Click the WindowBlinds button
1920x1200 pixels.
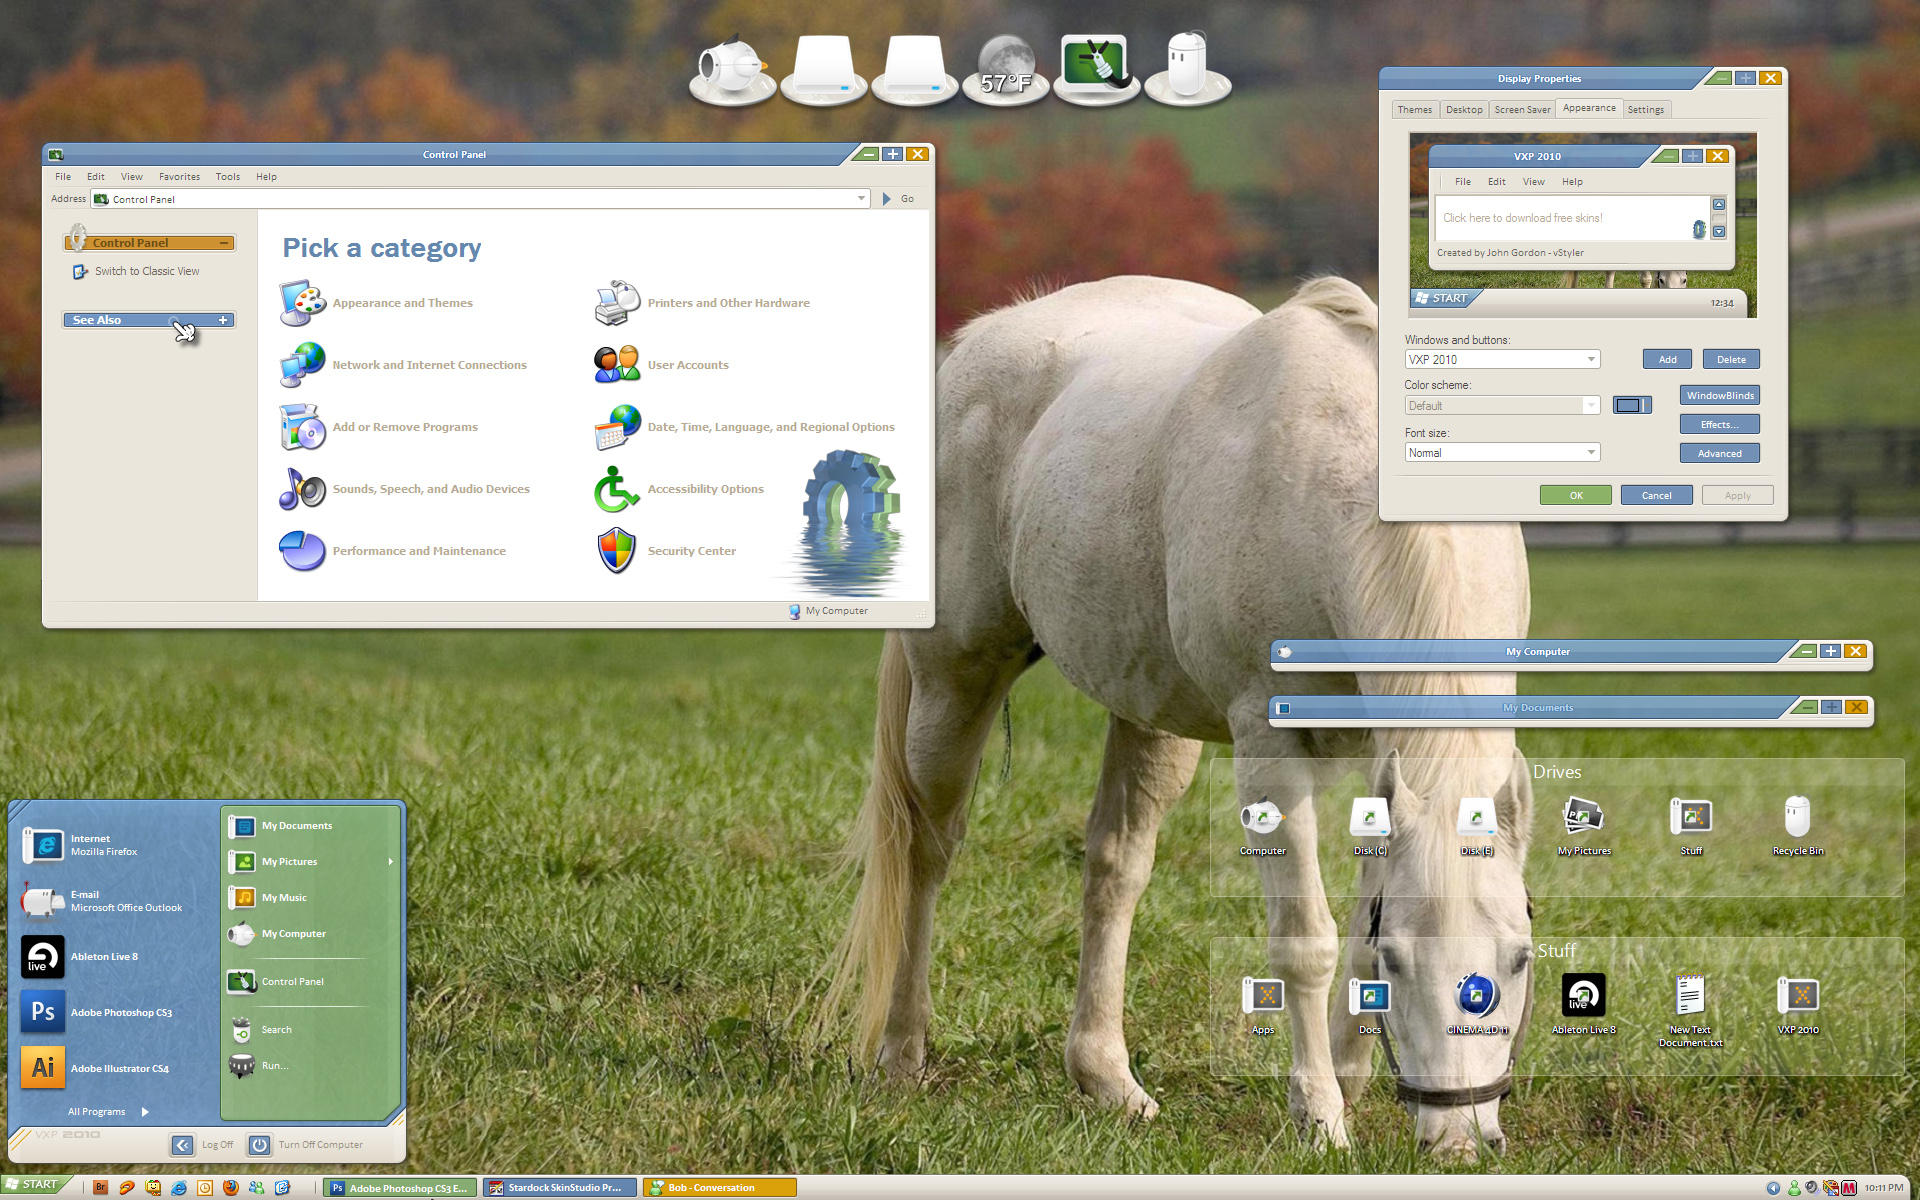1720,395
